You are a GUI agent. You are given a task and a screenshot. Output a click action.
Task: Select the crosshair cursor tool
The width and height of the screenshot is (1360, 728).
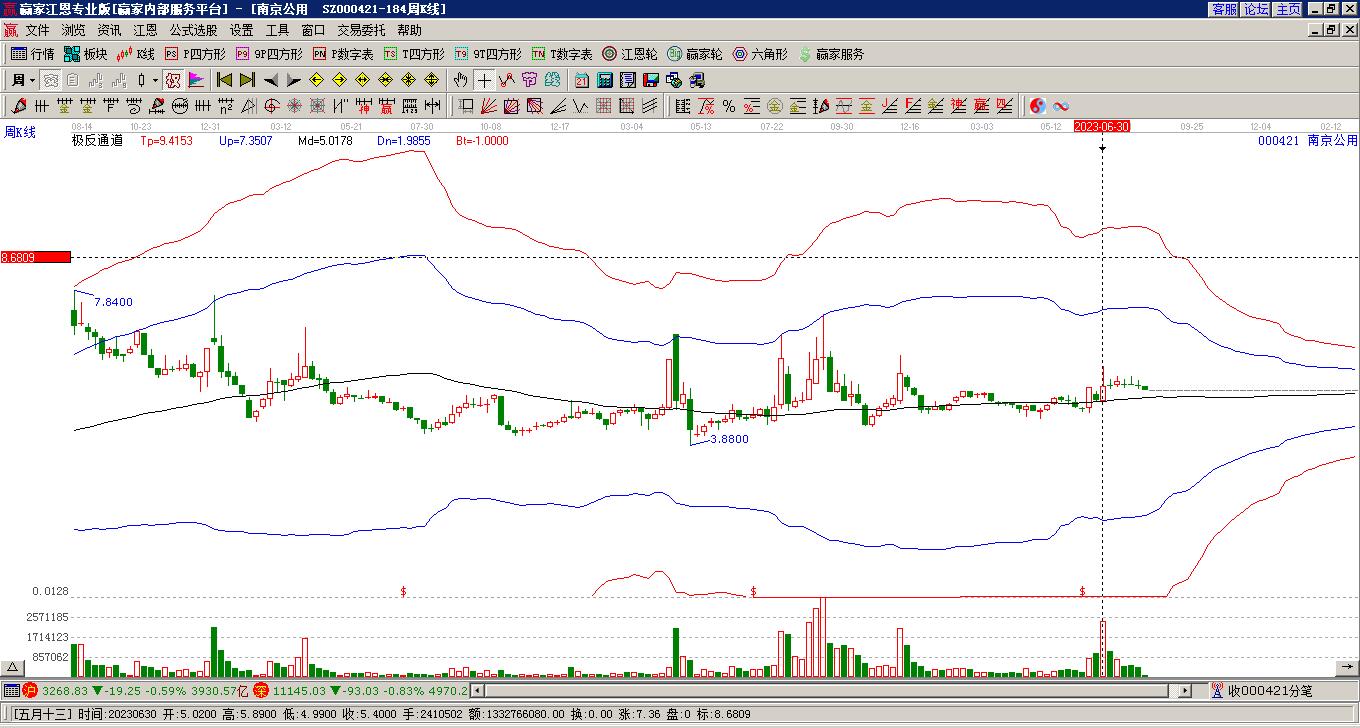[484, 80]
